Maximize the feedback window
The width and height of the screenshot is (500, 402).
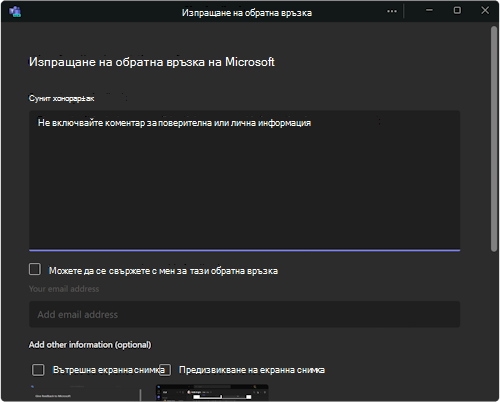(x=457, y=11)
